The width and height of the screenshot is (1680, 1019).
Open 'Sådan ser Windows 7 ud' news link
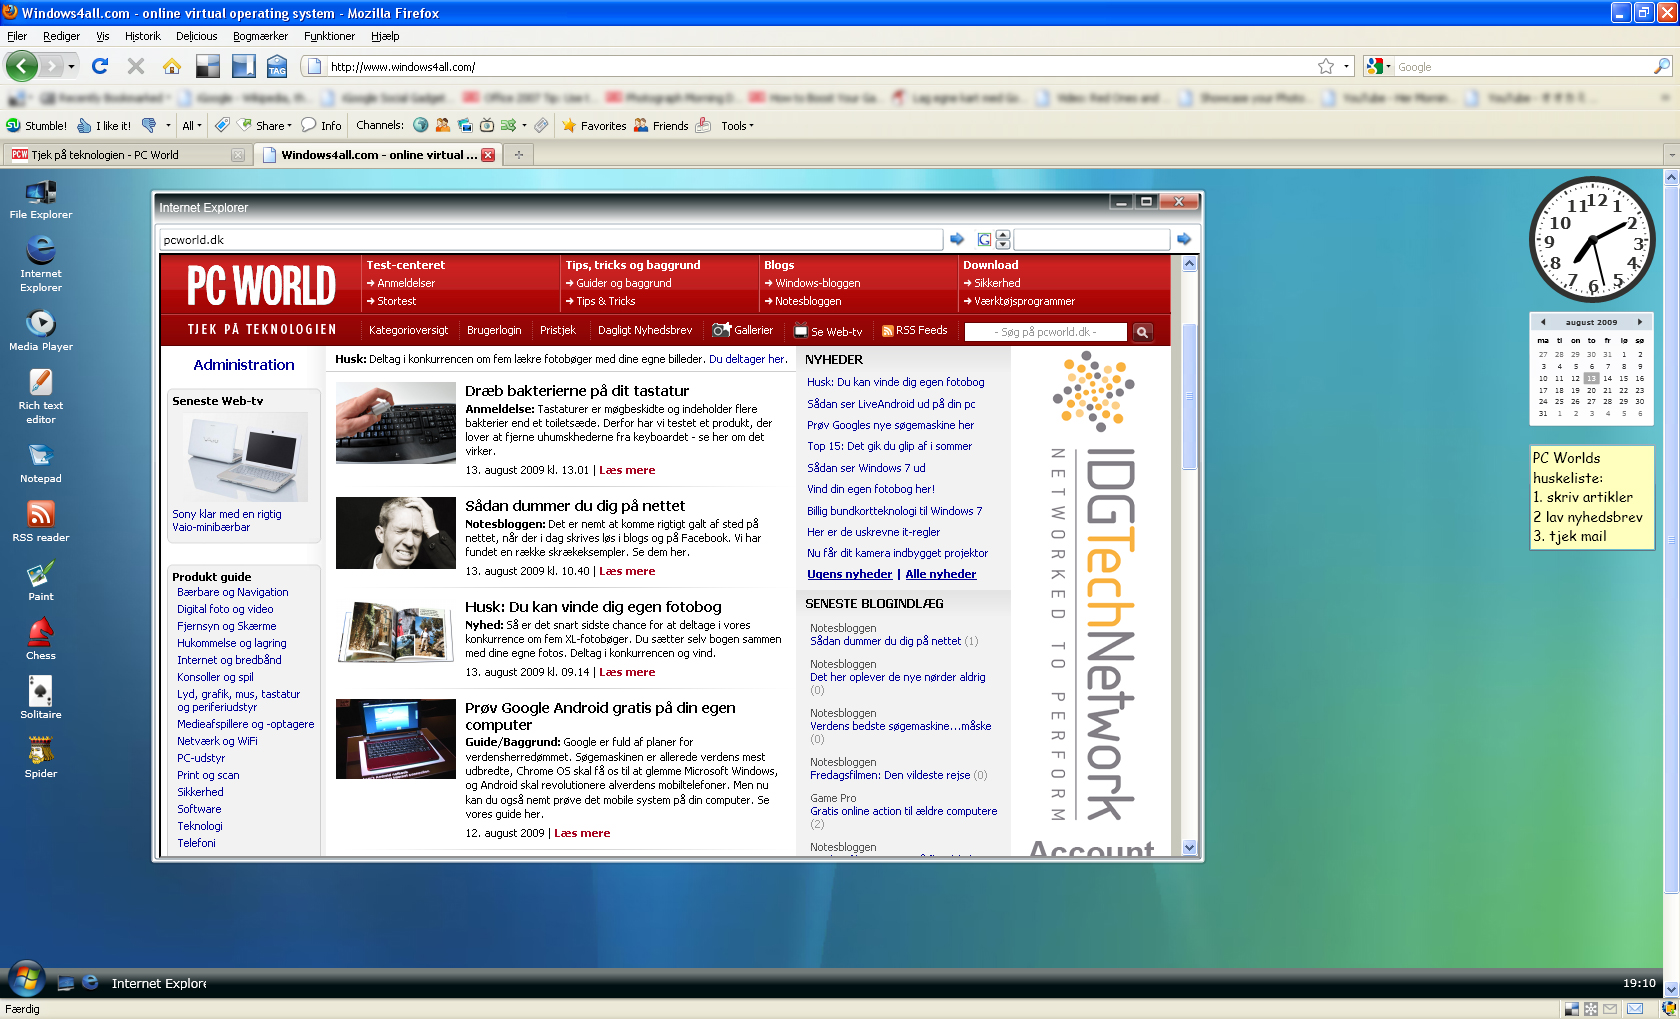pyautogui.click(x=866, y=468)
